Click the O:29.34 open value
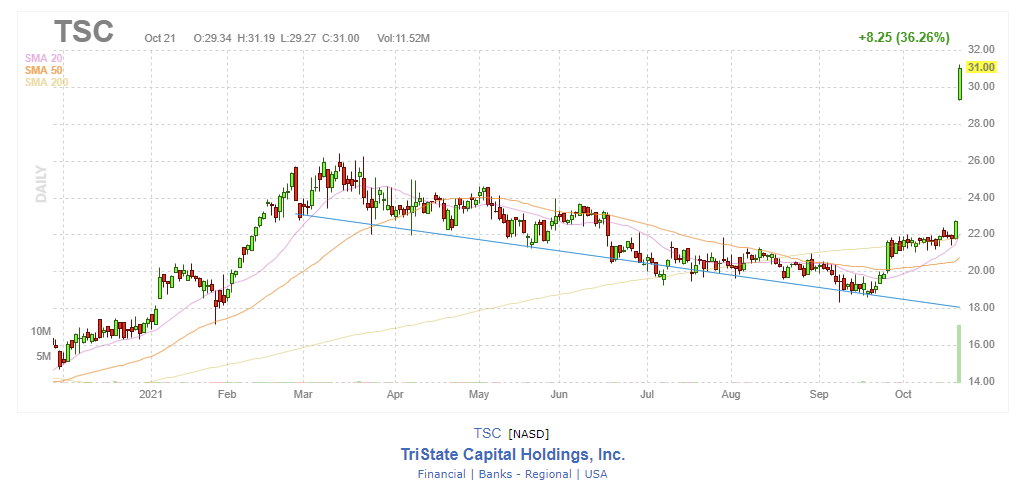 [x=213, y=38]
